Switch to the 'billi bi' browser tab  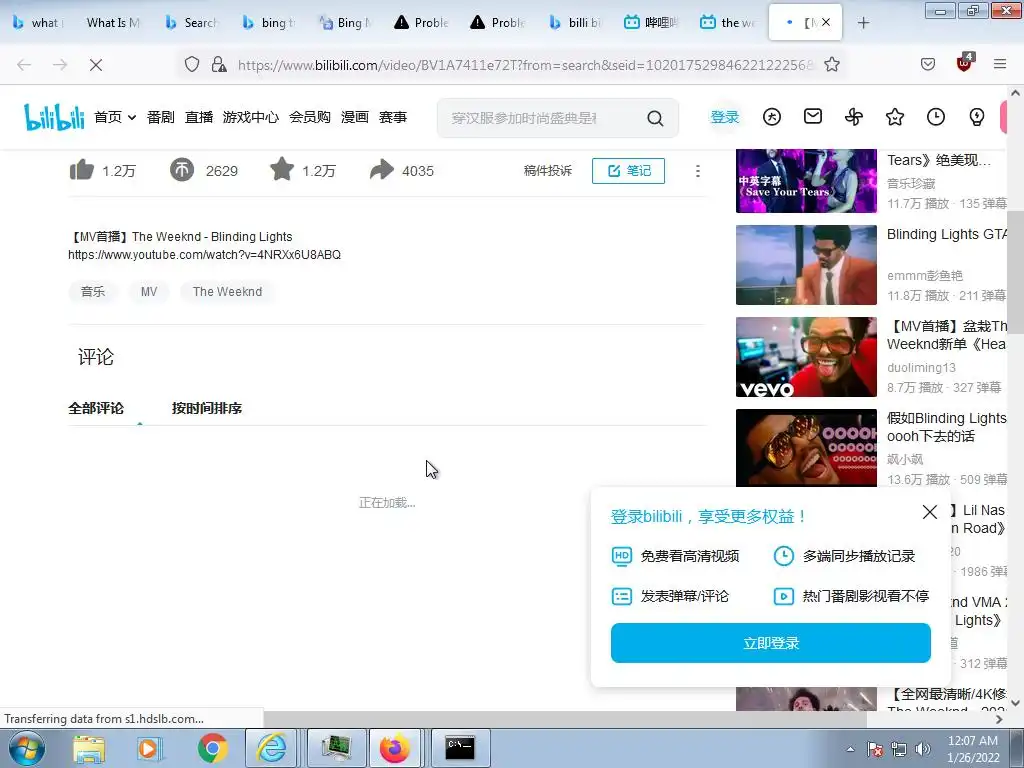click(575, 23)
